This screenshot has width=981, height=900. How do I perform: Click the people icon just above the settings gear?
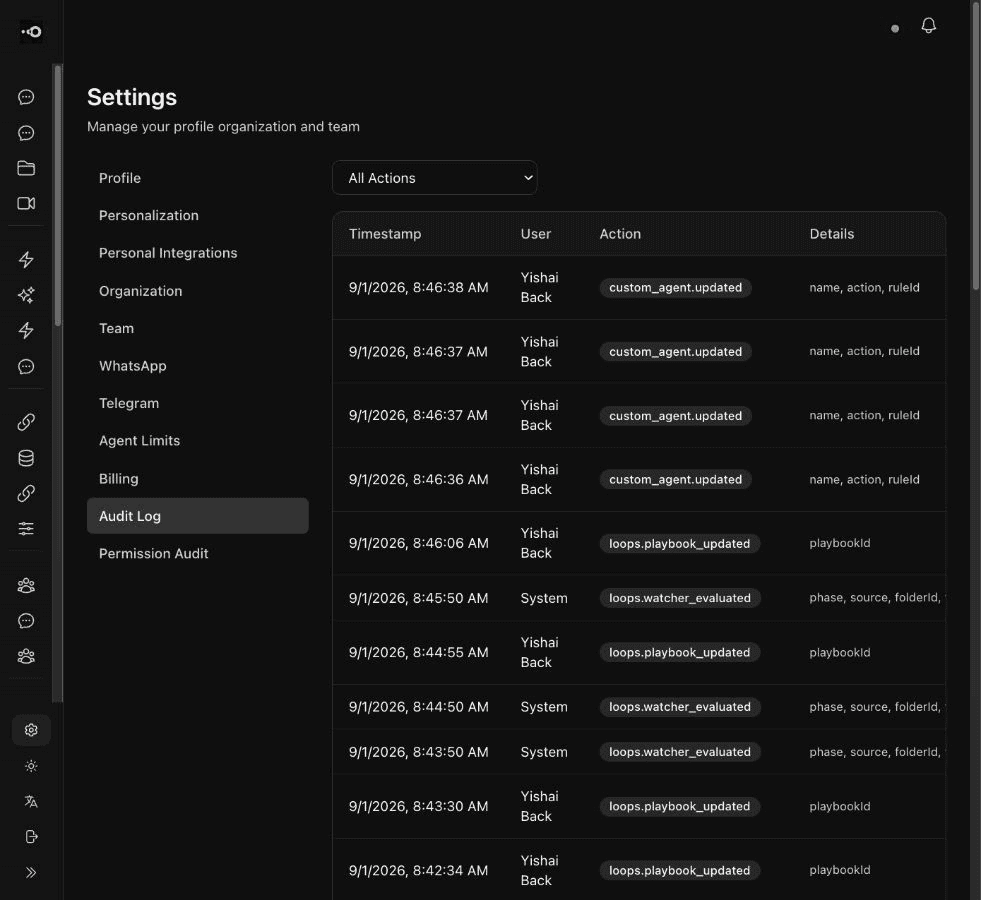26,657
